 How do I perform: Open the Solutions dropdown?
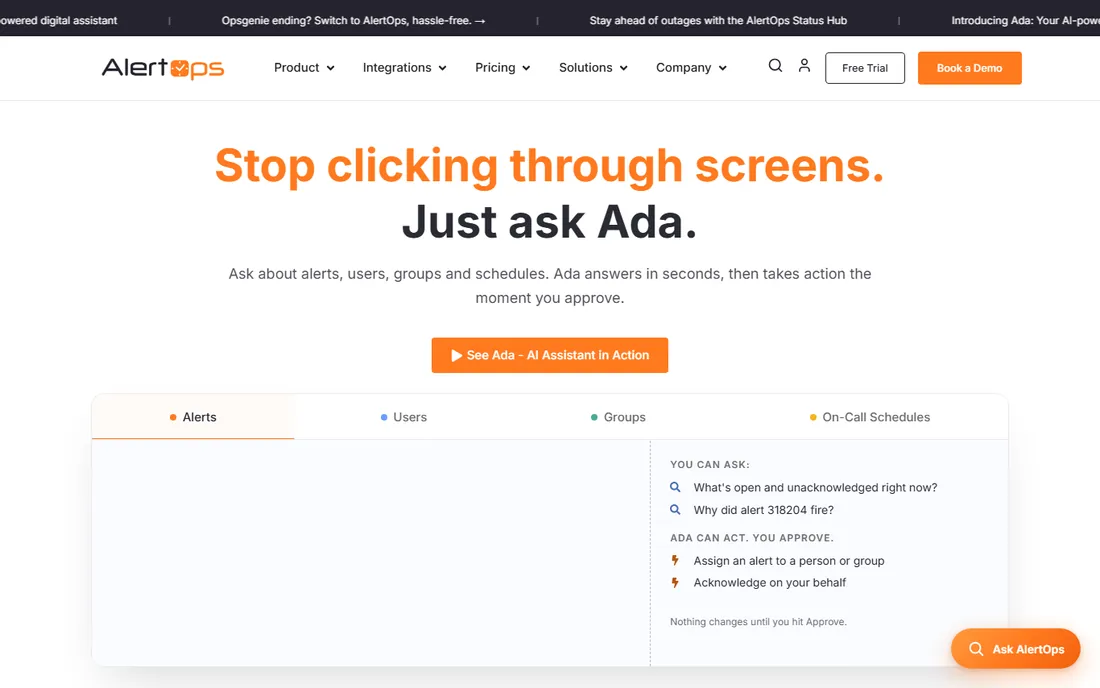593,68
